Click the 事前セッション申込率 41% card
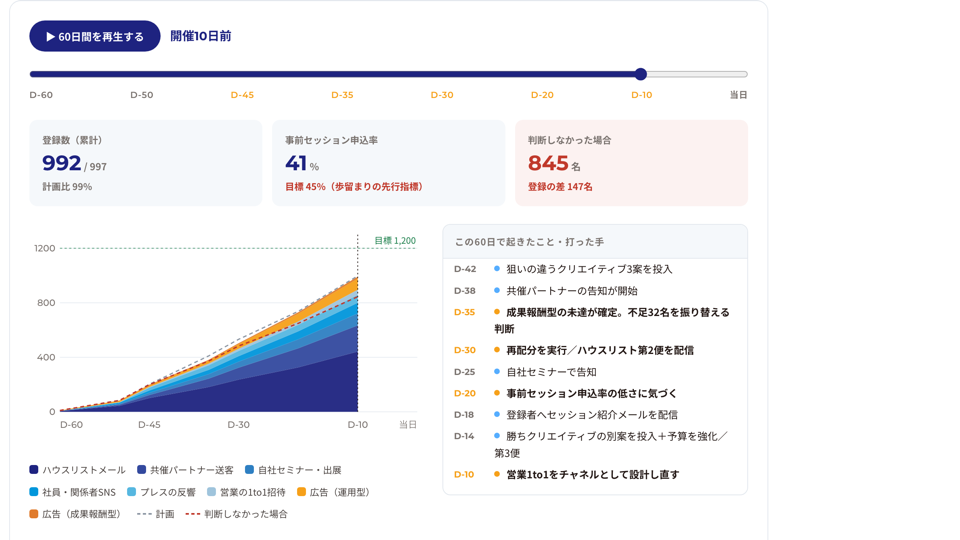 click(389, 163)
